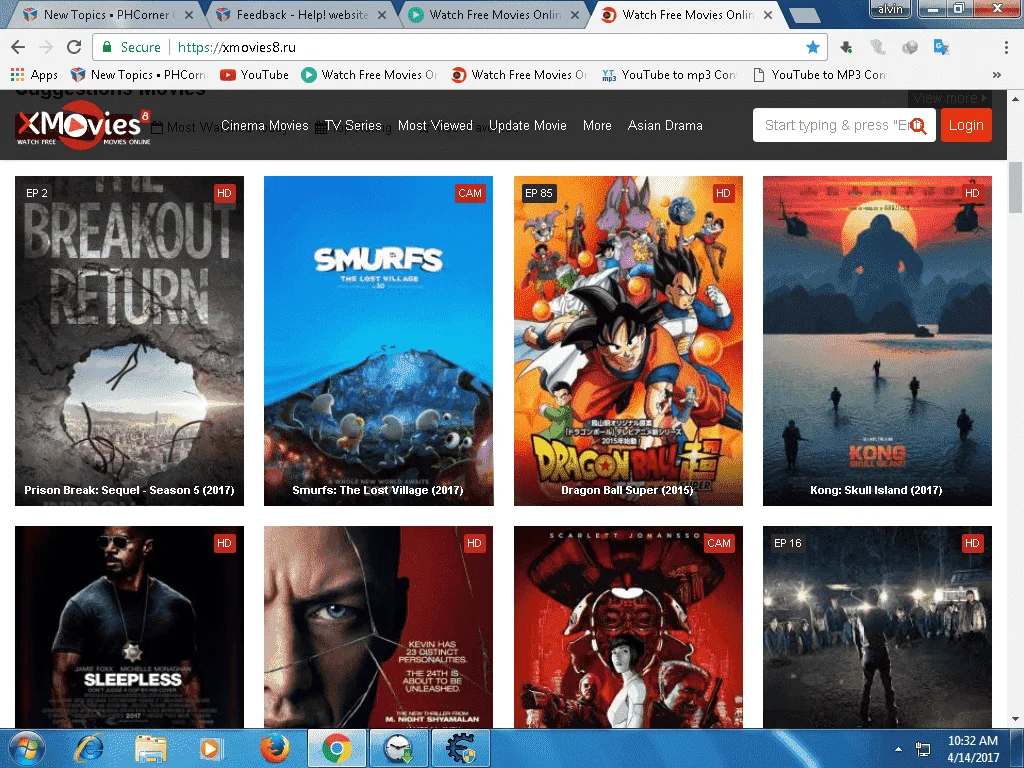Open the Chrome three-dot menu
The height and width of the screenshot is (768, 1024).
click(1006, 47)
